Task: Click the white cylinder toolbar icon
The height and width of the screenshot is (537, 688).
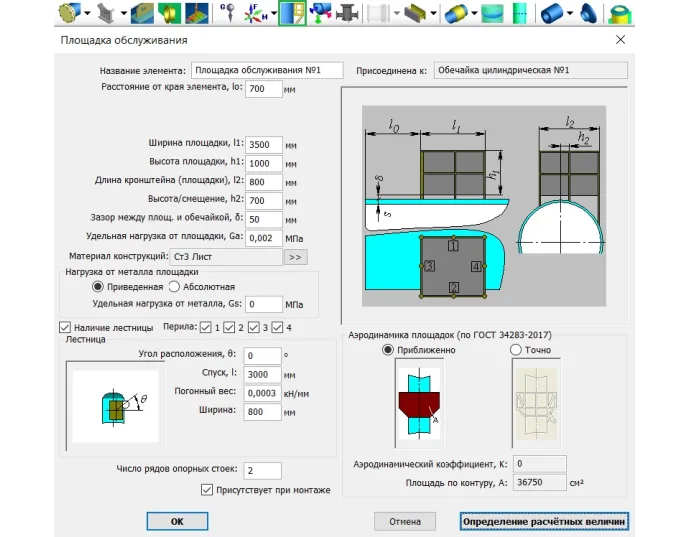Action: [x=379, y=13]
